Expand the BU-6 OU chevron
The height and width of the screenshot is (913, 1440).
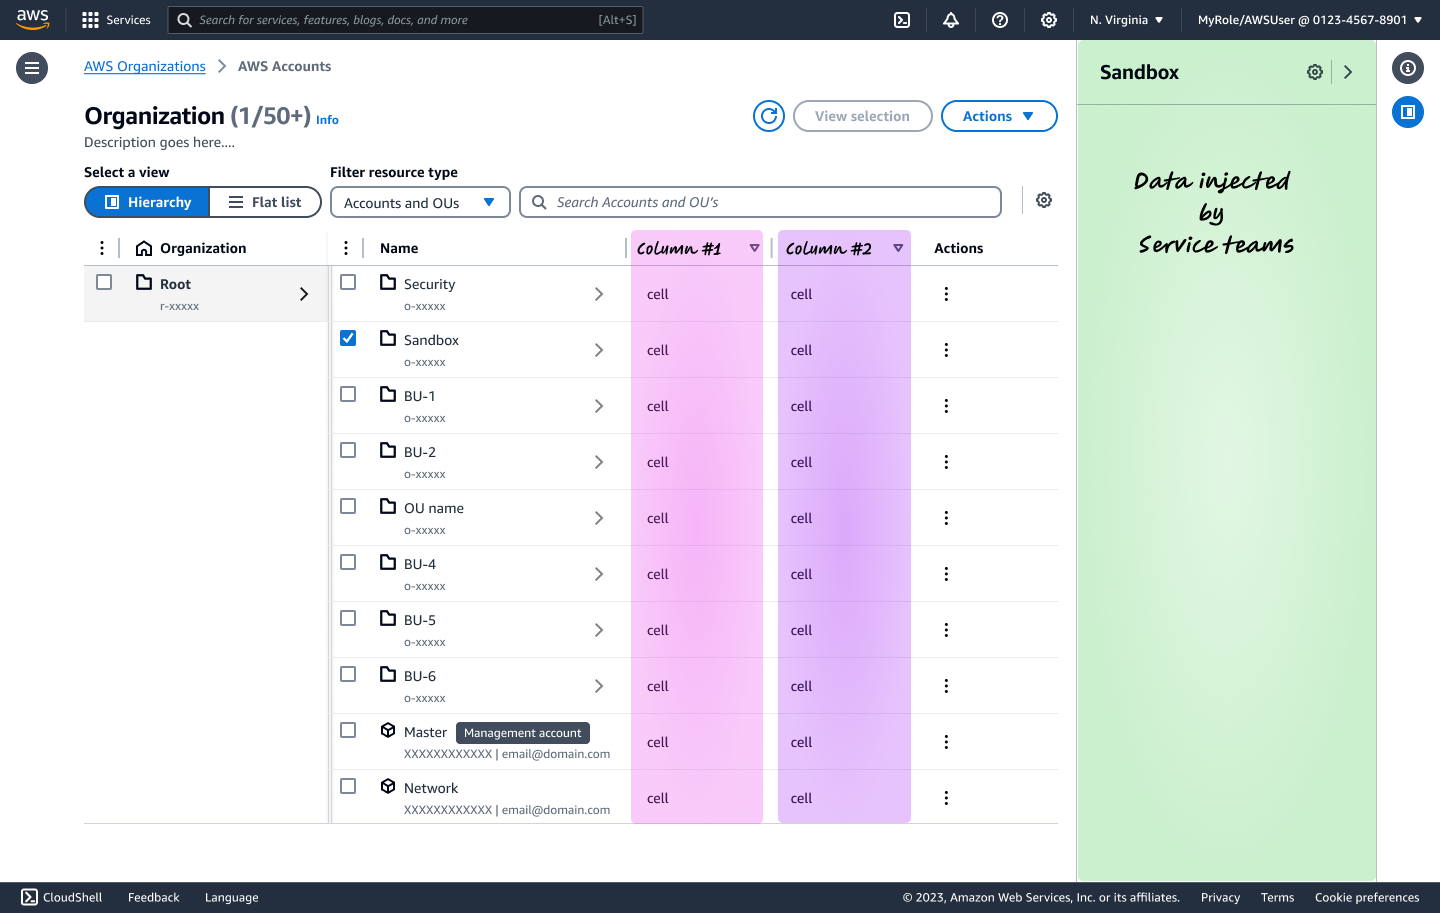click(x=599, y=686)
